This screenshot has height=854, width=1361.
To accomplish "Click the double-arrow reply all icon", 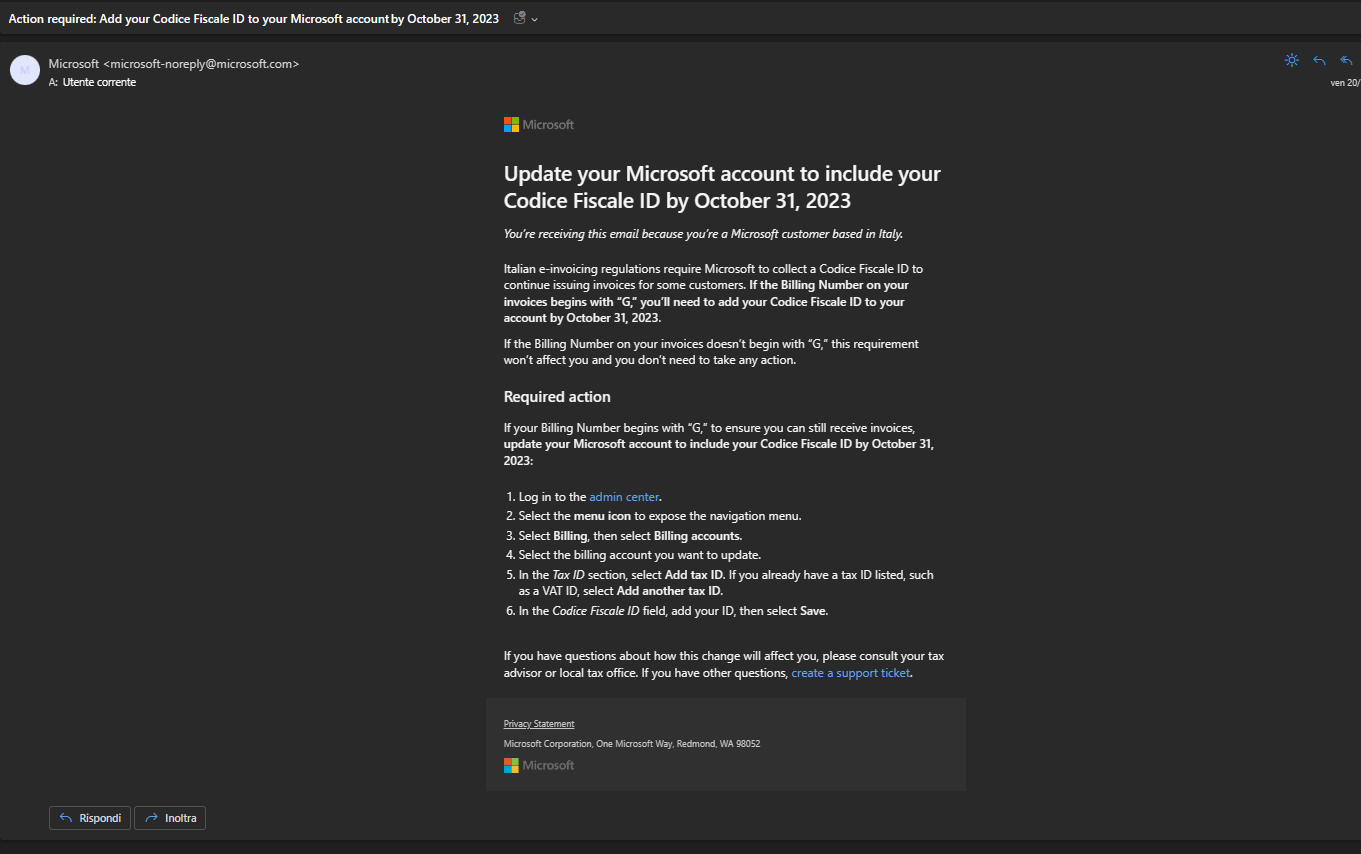I will click(x=1346, y=61).
